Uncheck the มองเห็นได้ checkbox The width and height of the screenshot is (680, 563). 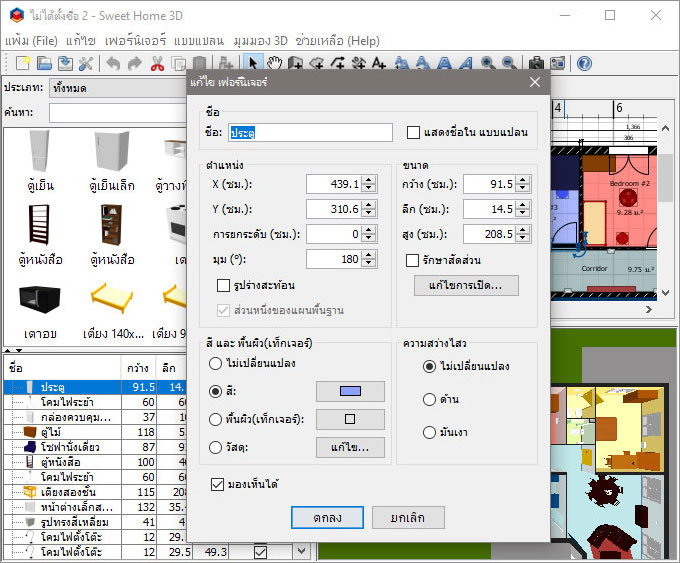tap(217, 484)
